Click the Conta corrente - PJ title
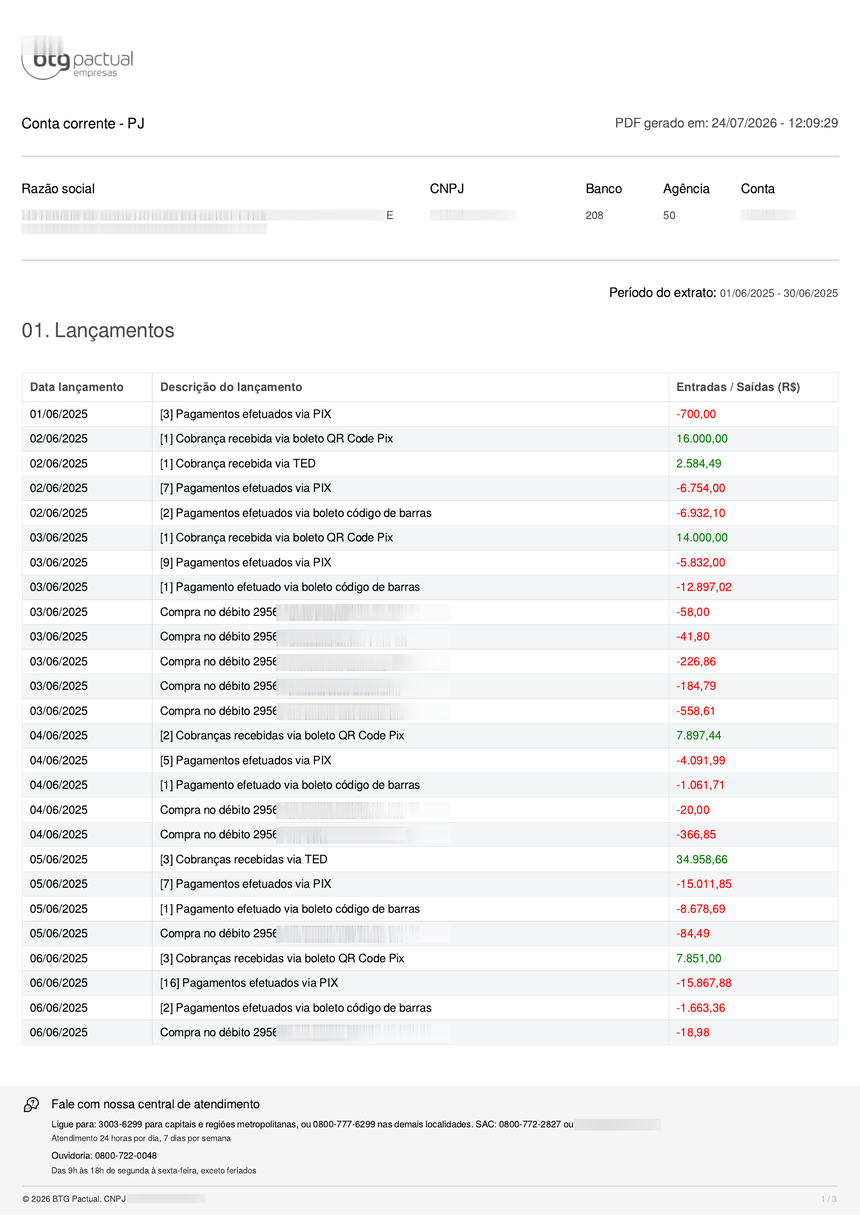The width and height of the screenshot is (860, 1216). (83, 123)
